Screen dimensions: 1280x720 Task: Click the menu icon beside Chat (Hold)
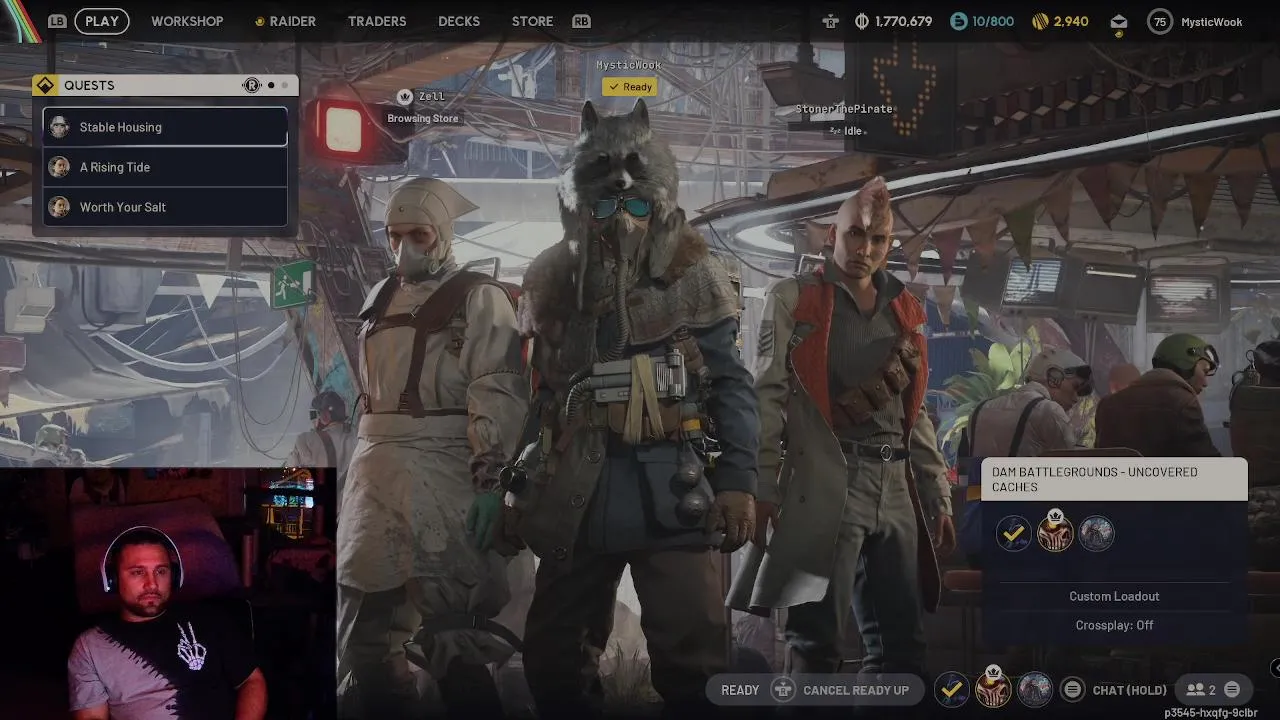click(1073, 689)
